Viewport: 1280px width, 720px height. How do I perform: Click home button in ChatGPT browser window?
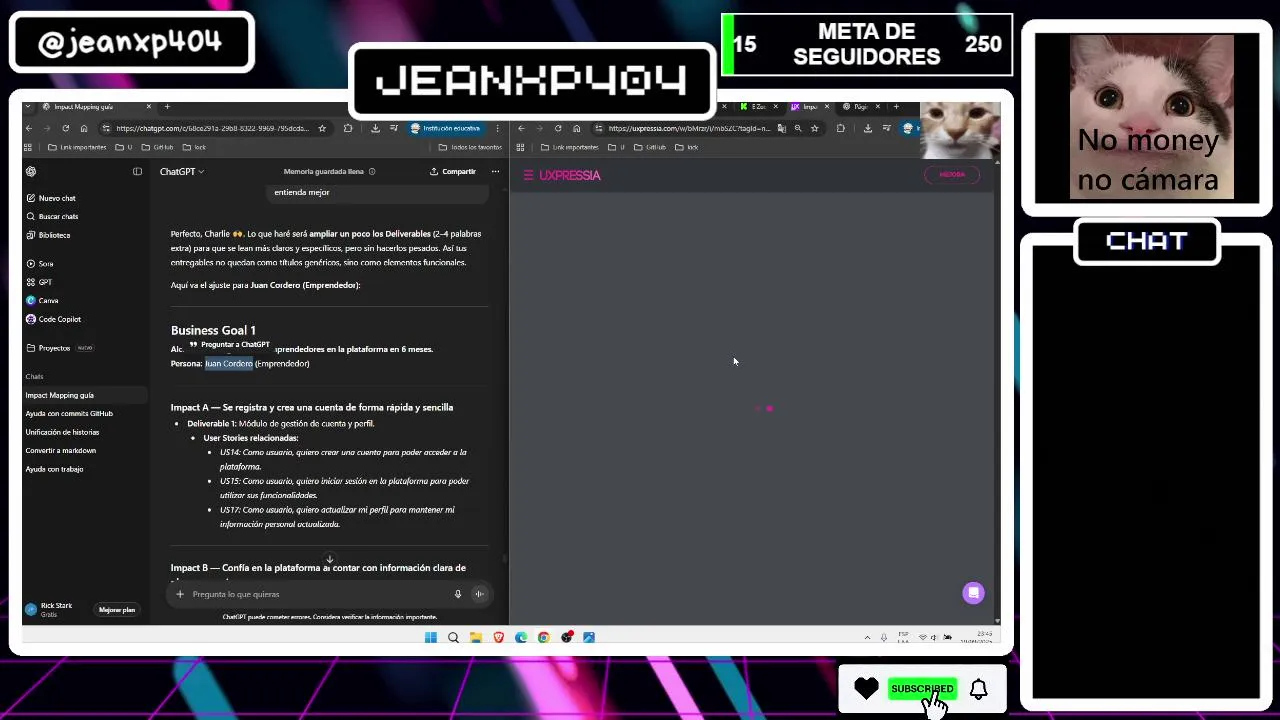[83, 128]
